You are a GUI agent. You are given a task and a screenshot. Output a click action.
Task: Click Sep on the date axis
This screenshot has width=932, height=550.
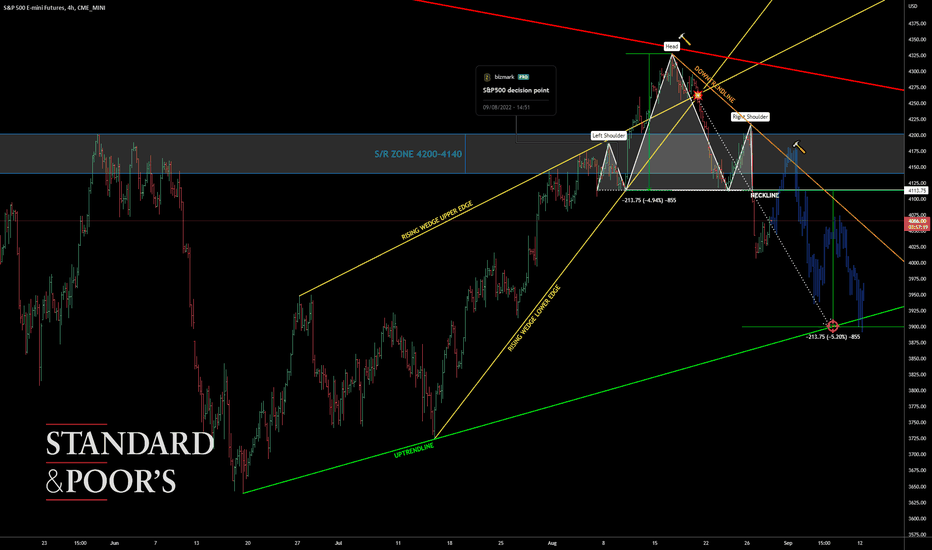click(788, 543)
